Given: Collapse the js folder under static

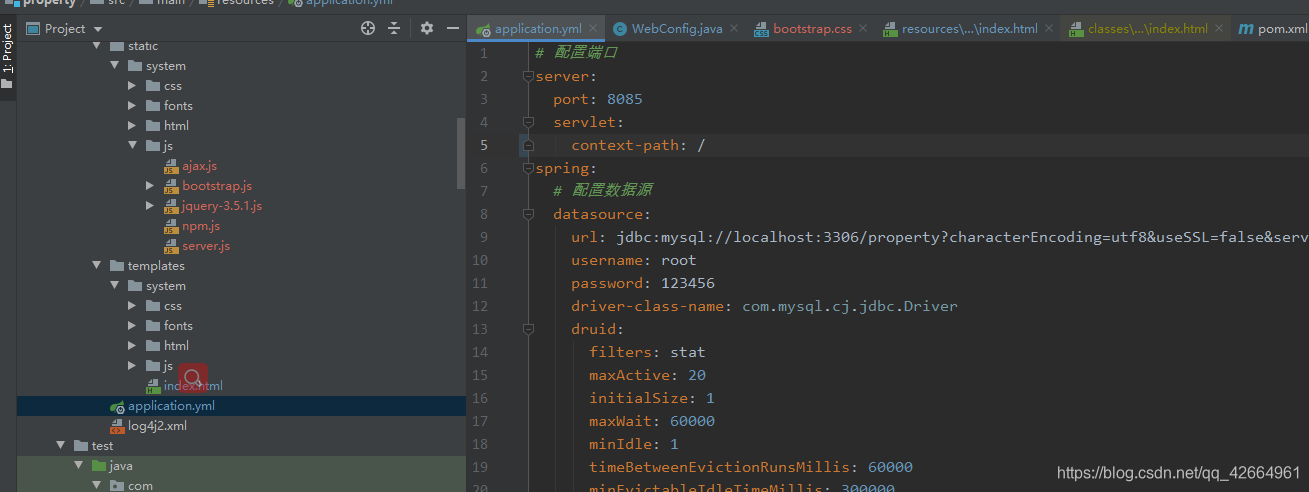Looking at the screenshot, I should pyautogui.click(x=133, y=146).
